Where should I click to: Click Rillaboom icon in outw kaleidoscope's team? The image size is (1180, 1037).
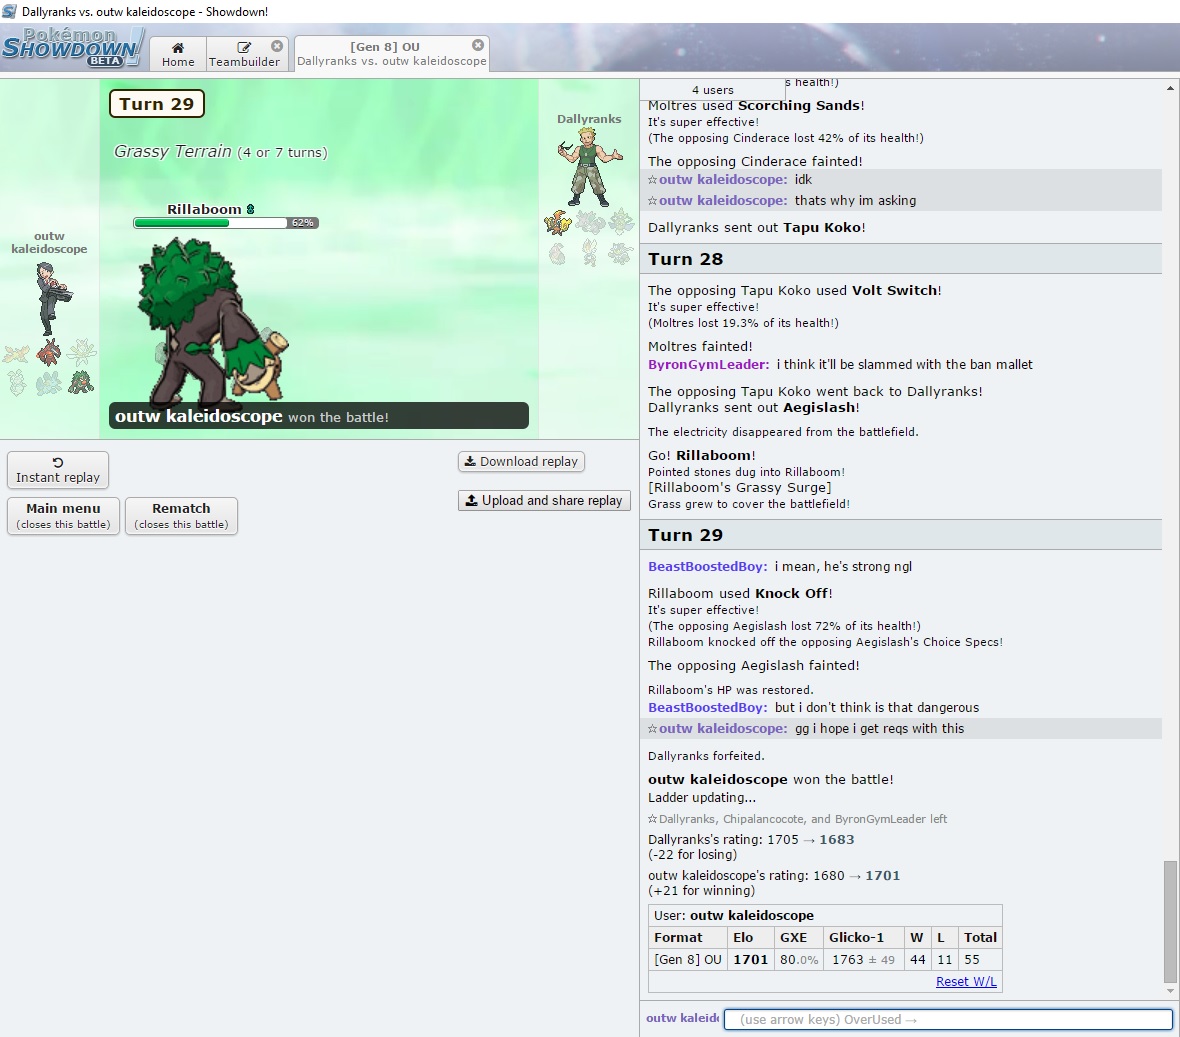[81, 382]
